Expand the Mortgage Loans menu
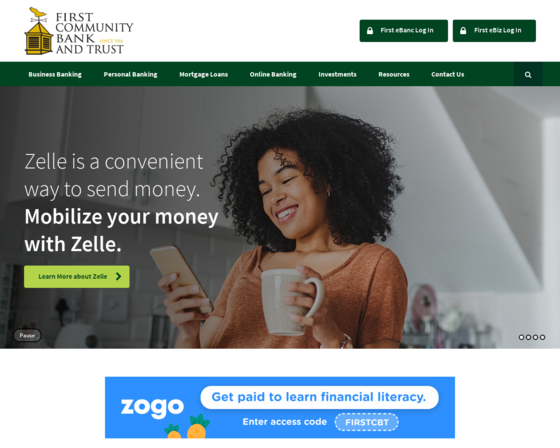Viewport: 560px width, 448px height. [x=204, y=74]
